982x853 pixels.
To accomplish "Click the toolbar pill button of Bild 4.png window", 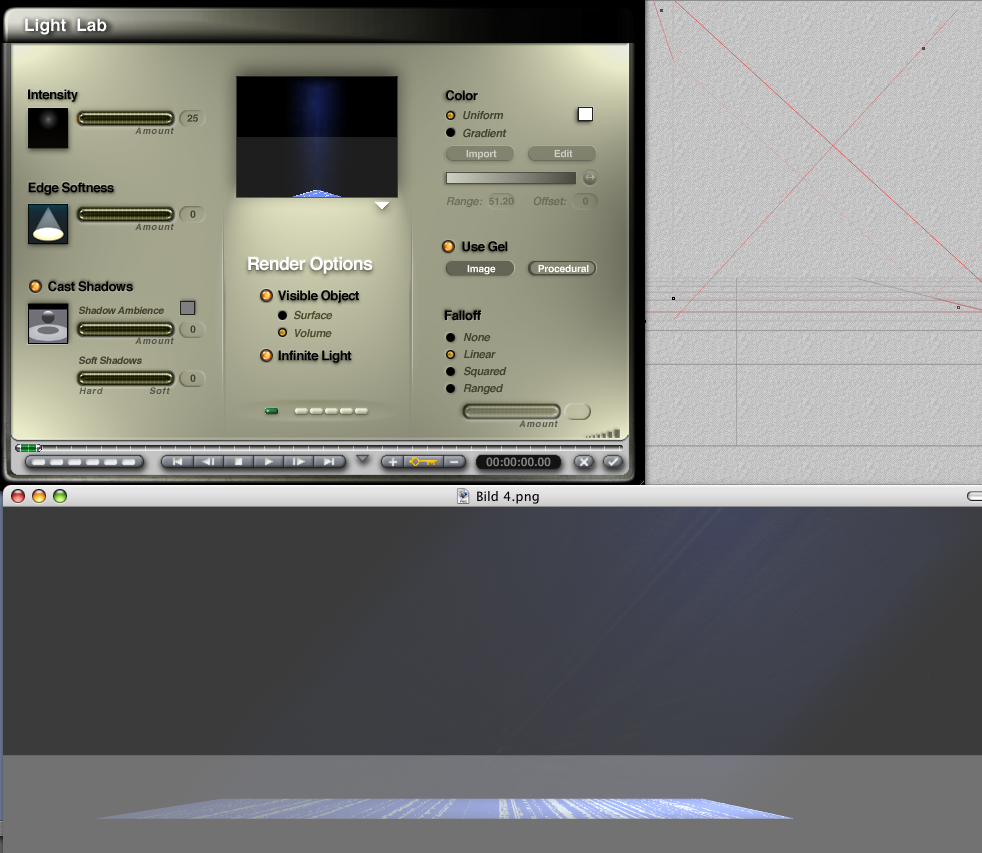I will [x=974, y=496].
